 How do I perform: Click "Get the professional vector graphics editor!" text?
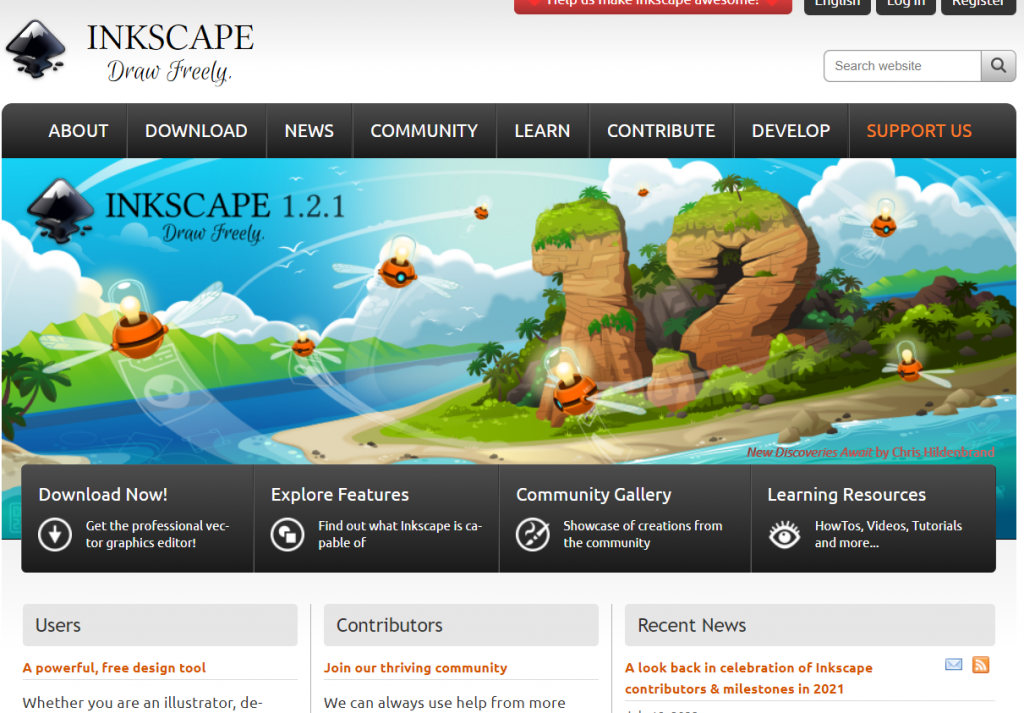coord(157,534)
